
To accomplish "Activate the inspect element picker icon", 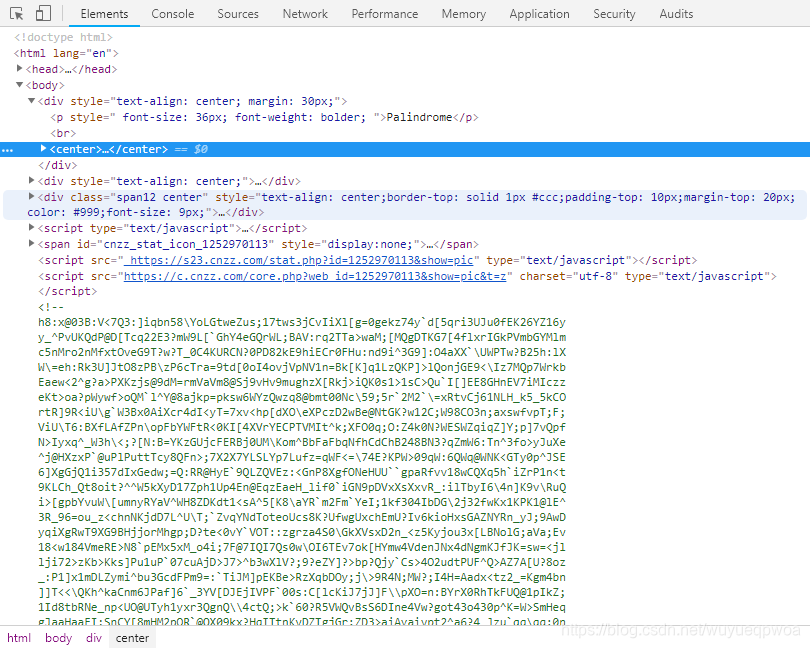I will click(x=17, y=14).
